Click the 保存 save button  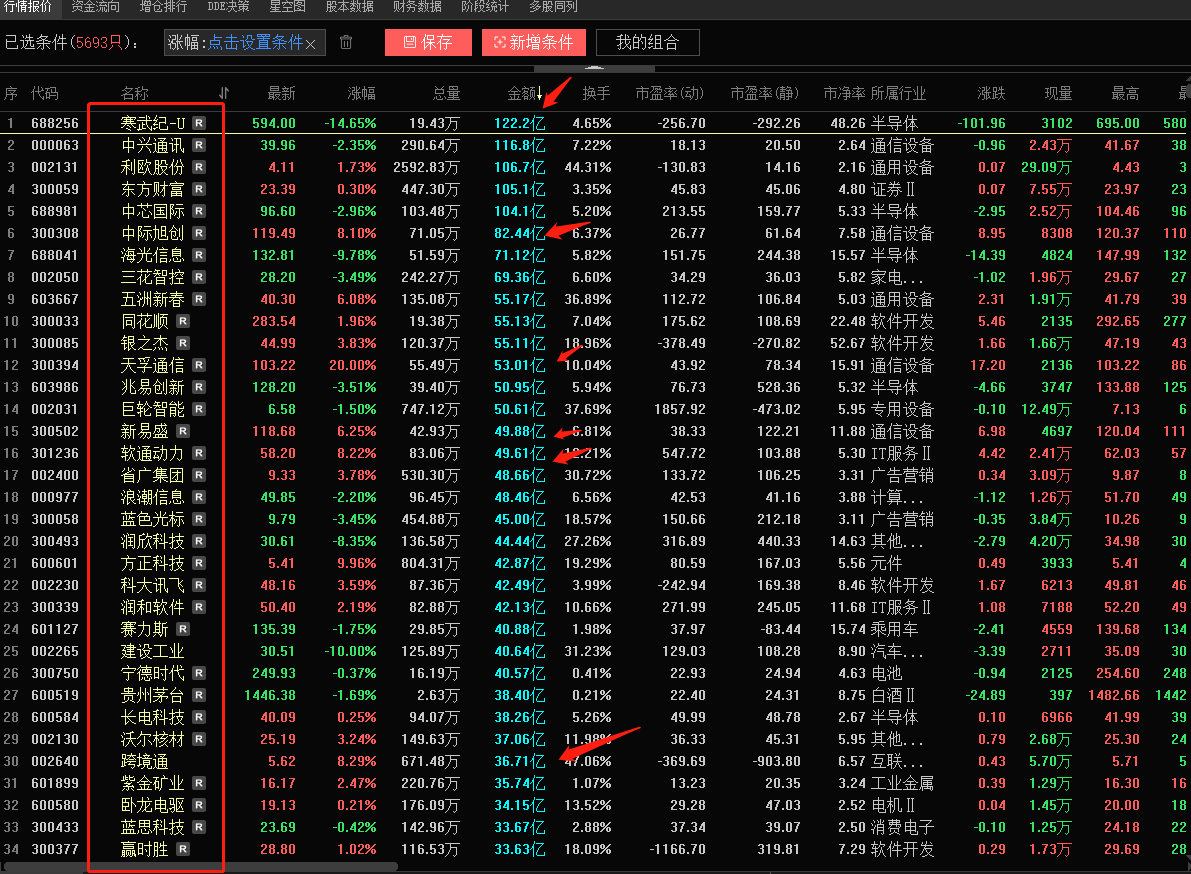pyautogui.click(x=428, y=43)
